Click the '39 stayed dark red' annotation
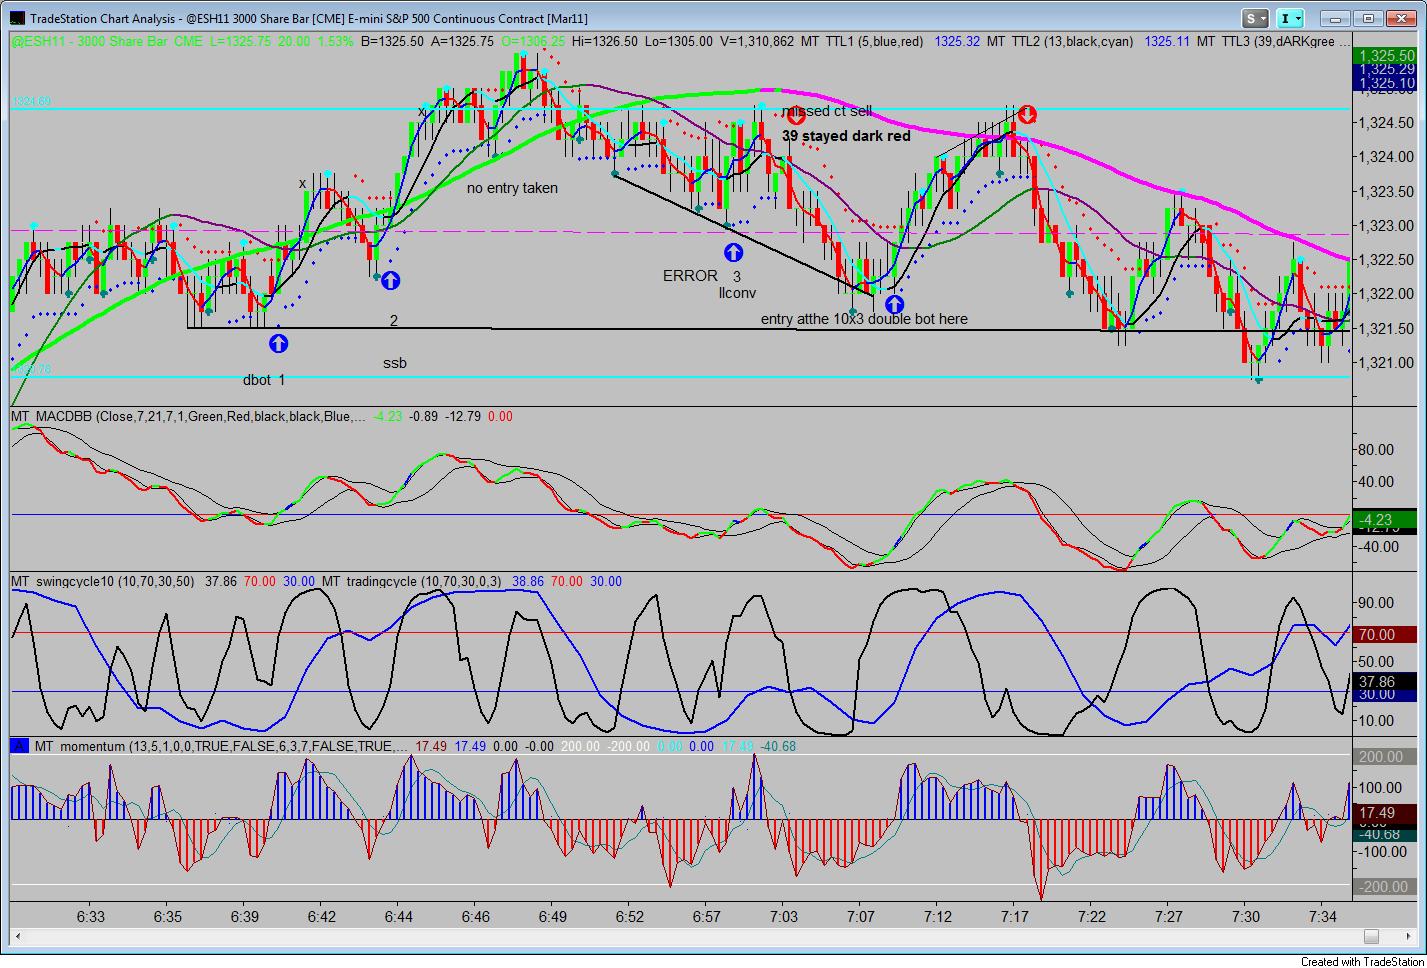This screenshot has height=968, width=1427. pos(846,136)
